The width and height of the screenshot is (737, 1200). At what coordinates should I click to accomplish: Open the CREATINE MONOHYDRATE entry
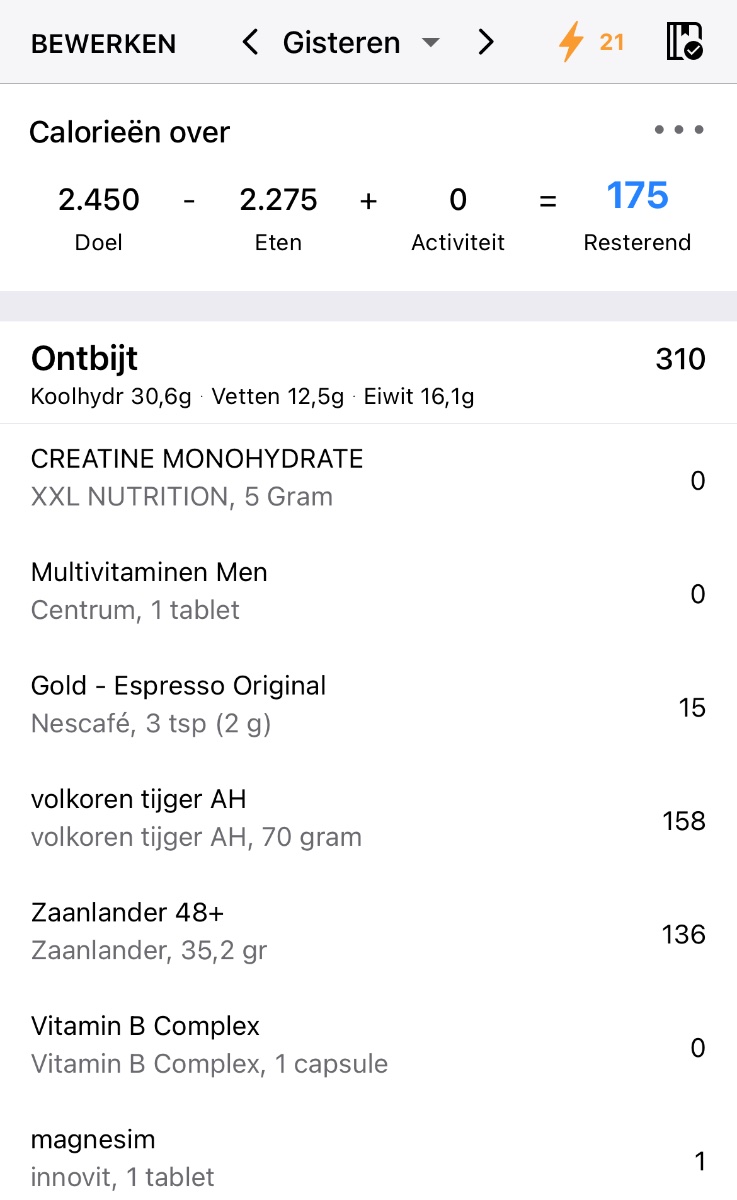point(197,477)
